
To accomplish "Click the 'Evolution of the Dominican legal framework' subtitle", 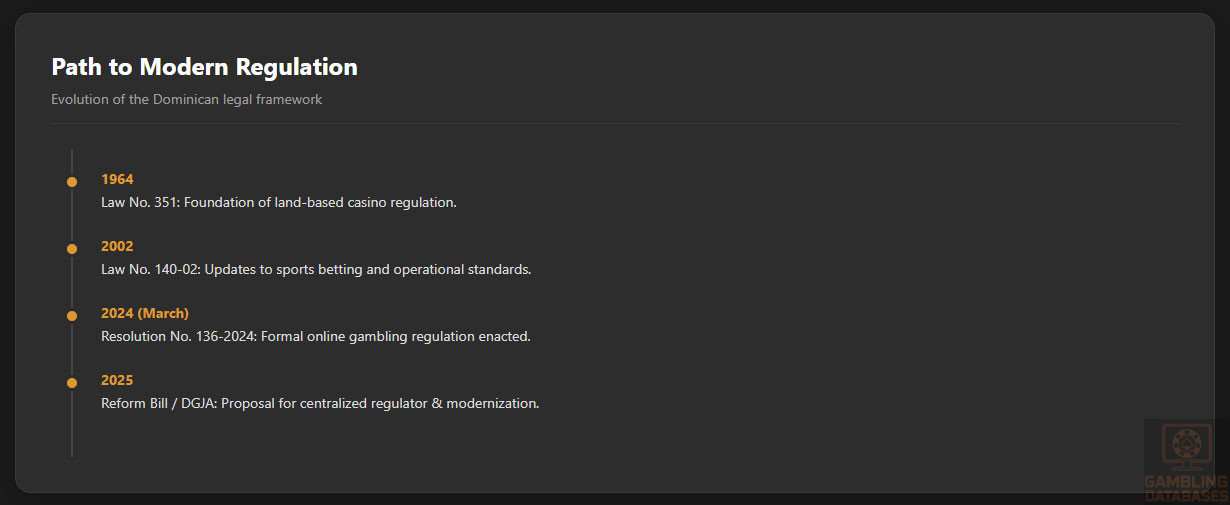I will pyautogui.click(x=186, y=99).
